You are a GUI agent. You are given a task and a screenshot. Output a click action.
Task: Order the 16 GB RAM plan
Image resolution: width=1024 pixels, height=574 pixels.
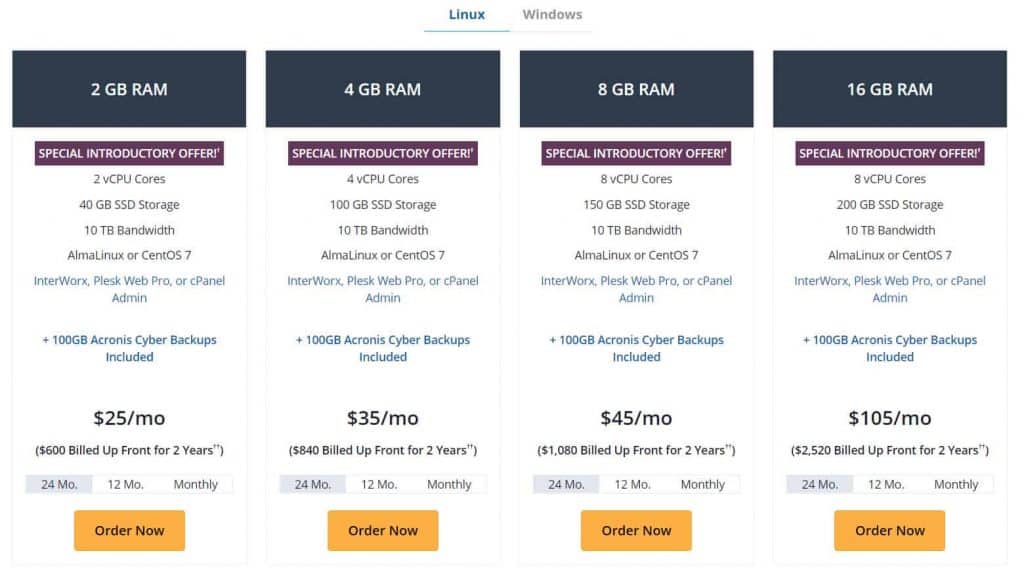(x=890, y=530)
